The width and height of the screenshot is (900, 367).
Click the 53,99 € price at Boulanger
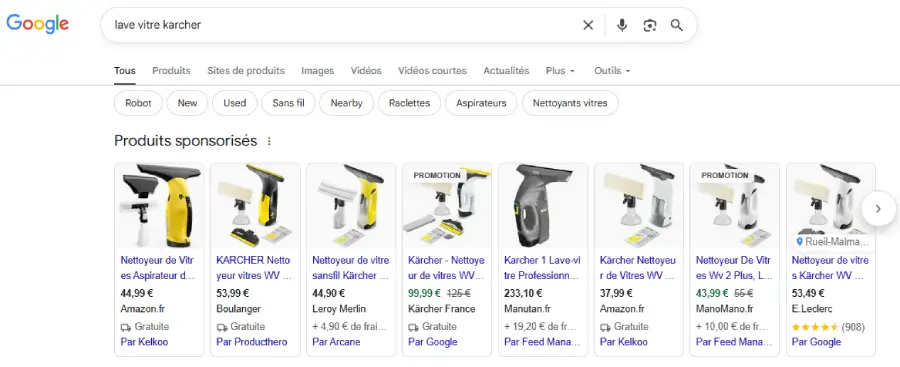click(x=232, y=293)
